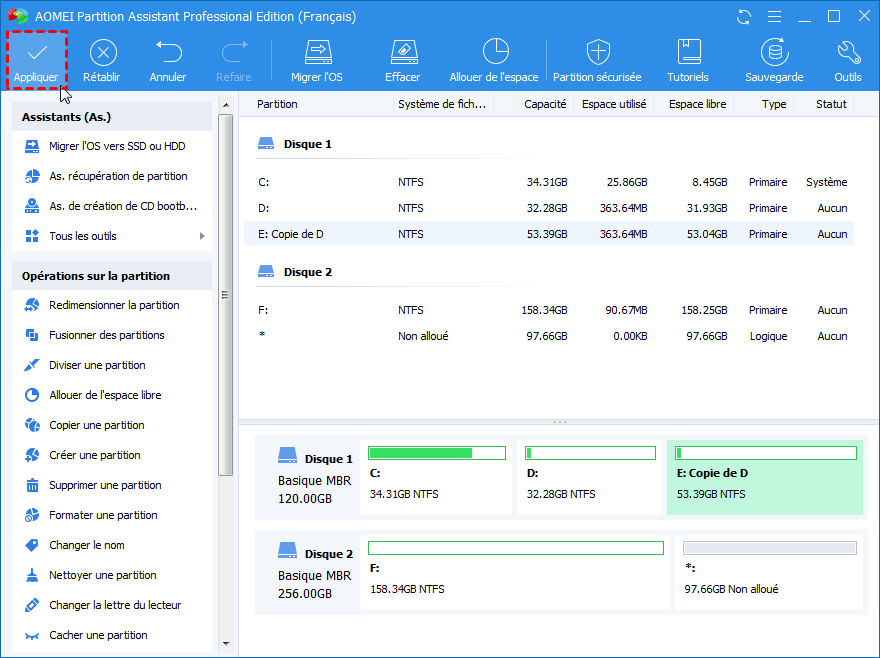Choose Fusionner des partitions operation

(x=106, y=335)
